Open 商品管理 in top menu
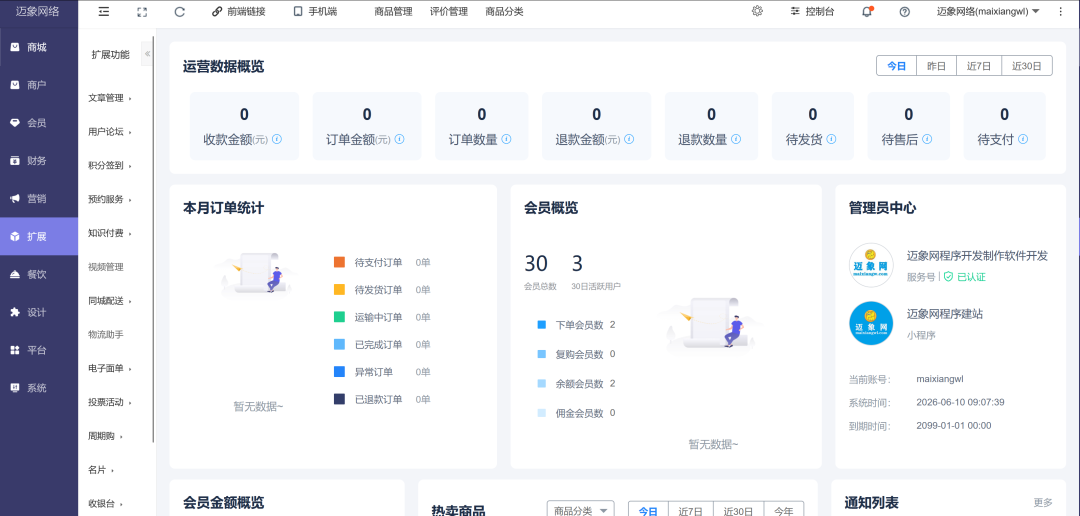 [x=393, y=12]
